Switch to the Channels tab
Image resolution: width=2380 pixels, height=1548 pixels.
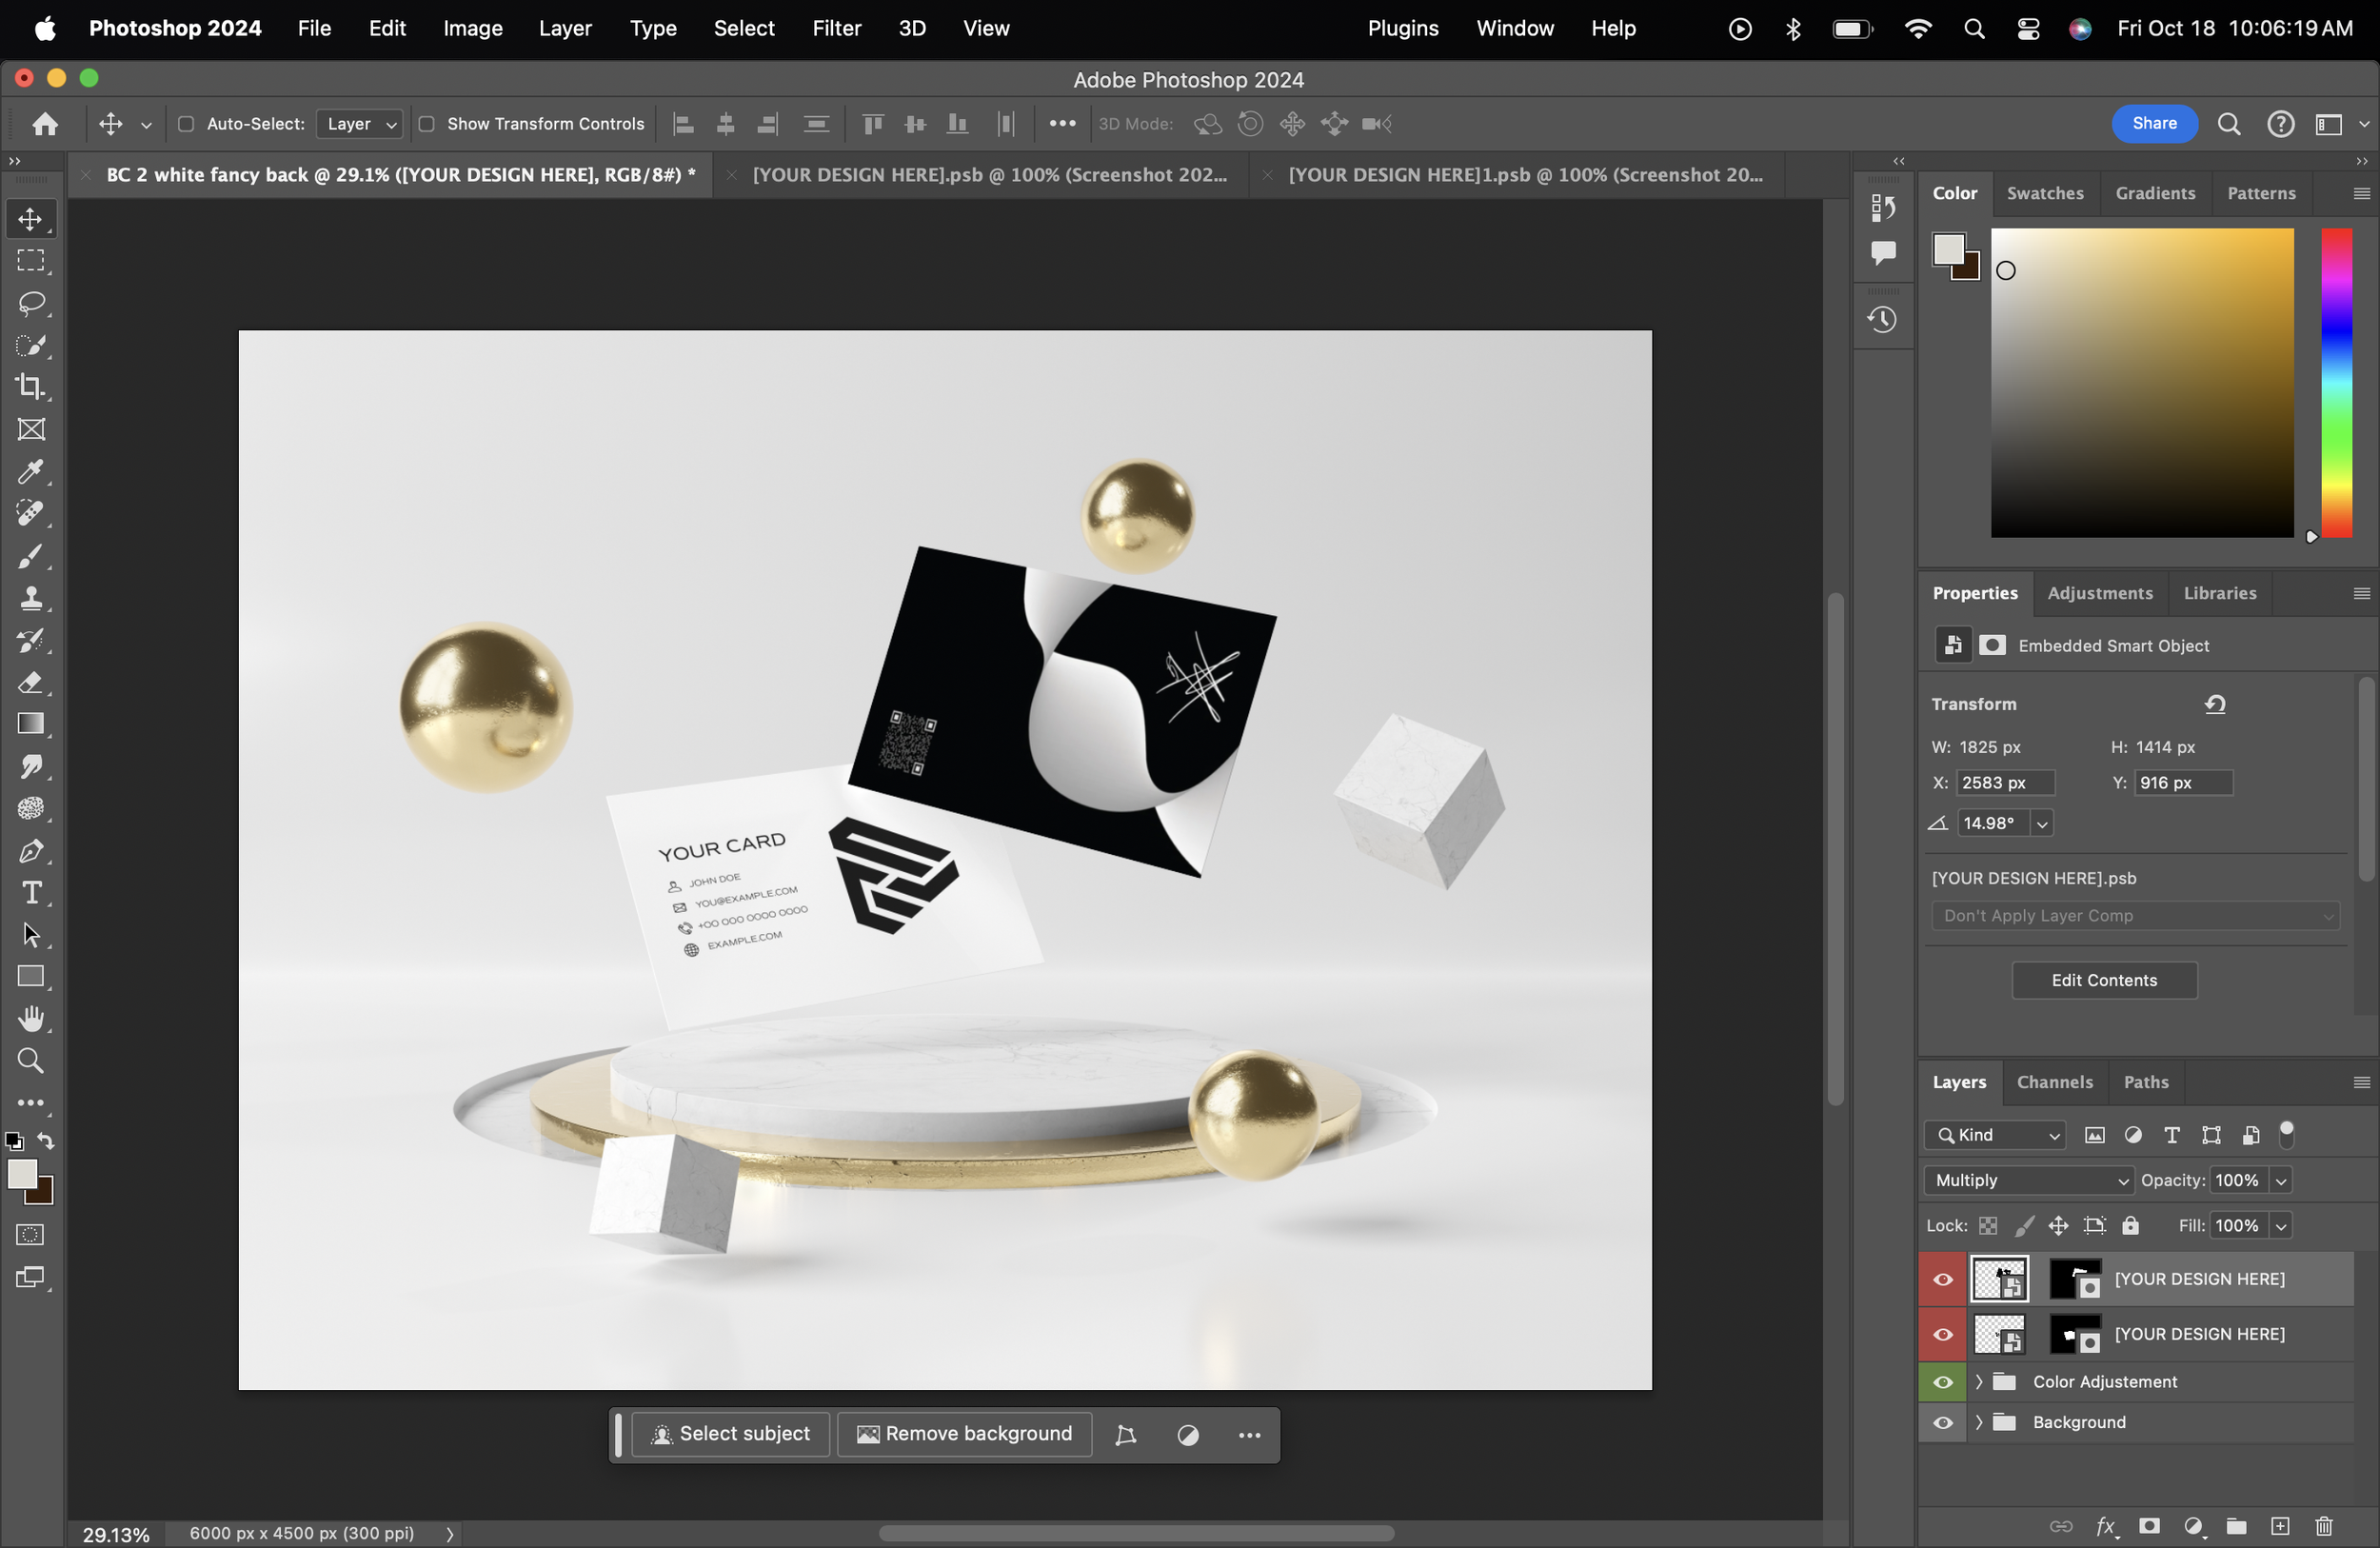(x=2054, y=1082)
